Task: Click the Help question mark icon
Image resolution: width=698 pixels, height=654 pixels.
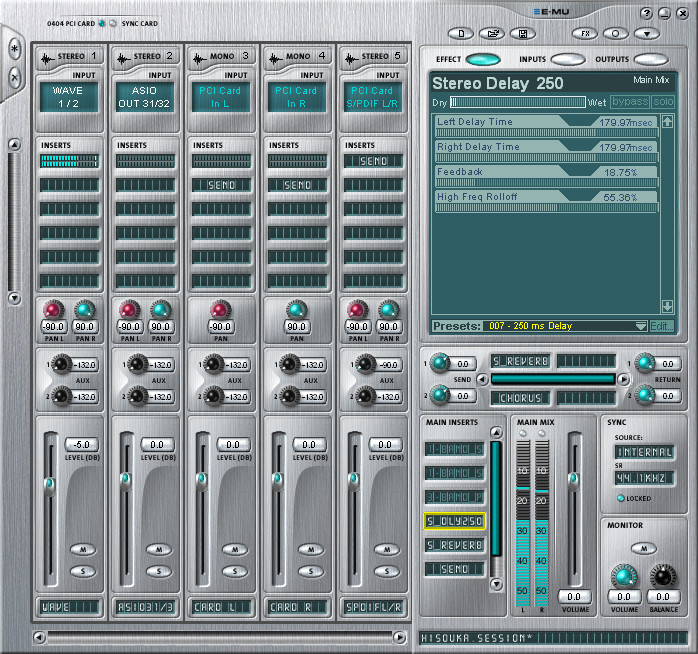Action: [646, 13]
